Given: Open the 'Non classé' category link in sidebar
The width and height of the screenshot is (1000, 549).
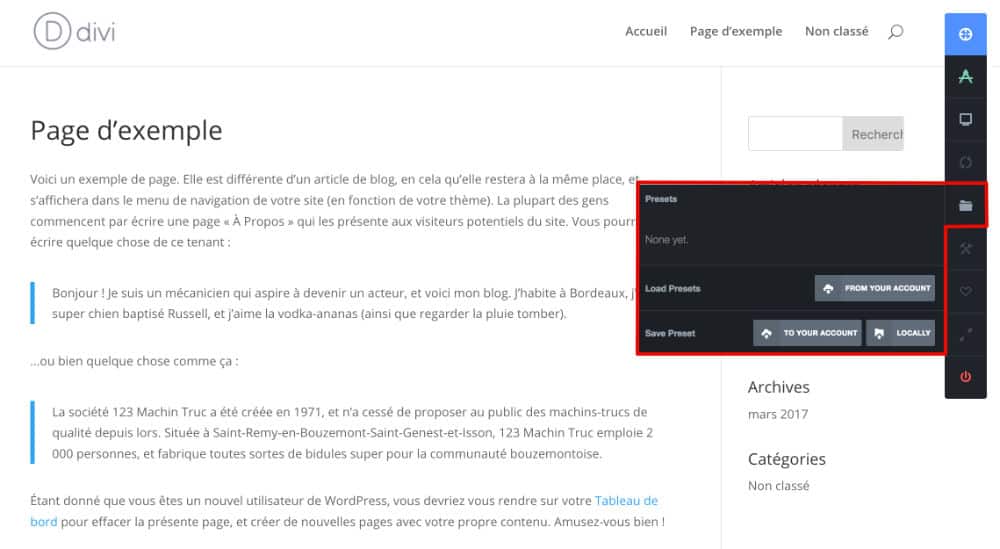Looking at the screenshot, I should (x=778, y=486).
